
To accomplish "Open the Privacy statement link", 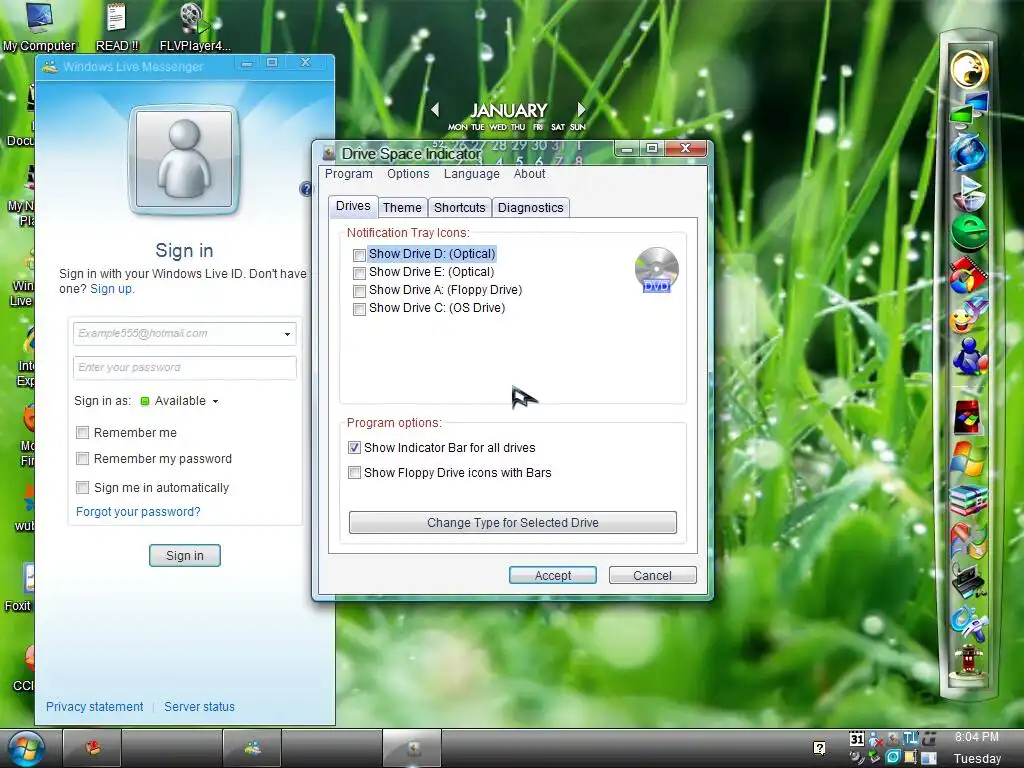I will 95,707.
